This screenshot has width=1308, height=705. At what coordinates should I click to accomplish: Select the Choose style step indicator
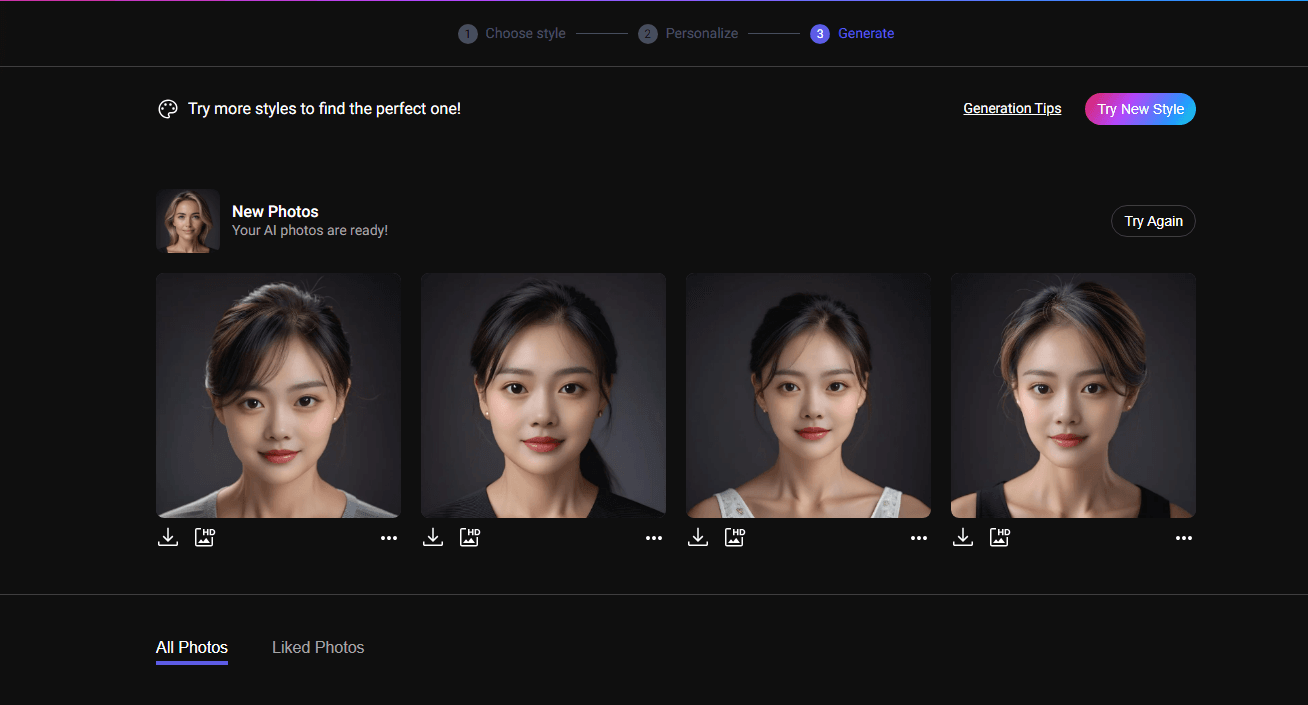pos(511,33)
